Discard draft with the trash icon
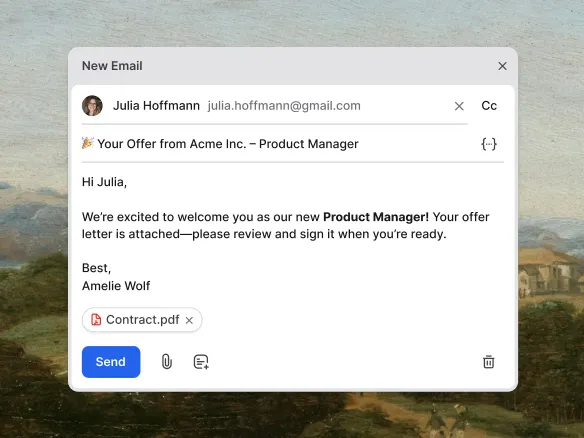The width and height of the screenshot is (584, 438). click(x=489, y=362)
